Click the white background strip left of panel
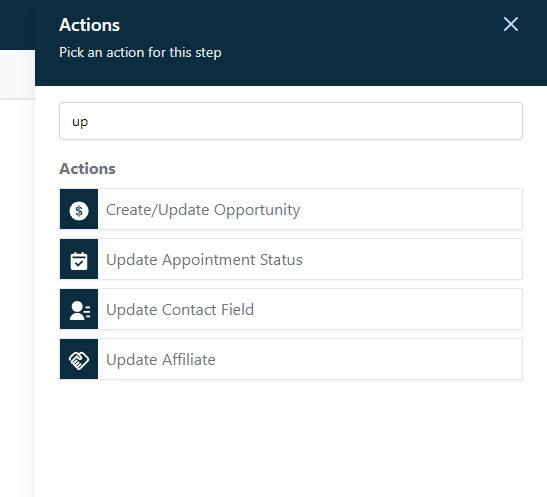Viewport: 547px width, 497px height. (x=17, y=74)
